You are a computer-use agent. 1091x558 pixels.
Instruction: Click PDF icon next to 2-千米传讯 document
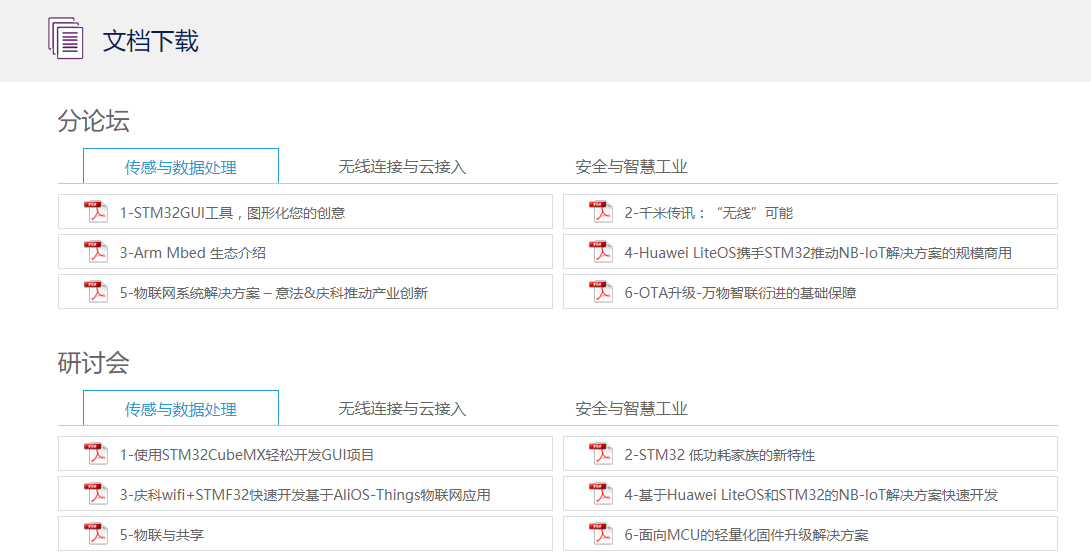[601, 212]
